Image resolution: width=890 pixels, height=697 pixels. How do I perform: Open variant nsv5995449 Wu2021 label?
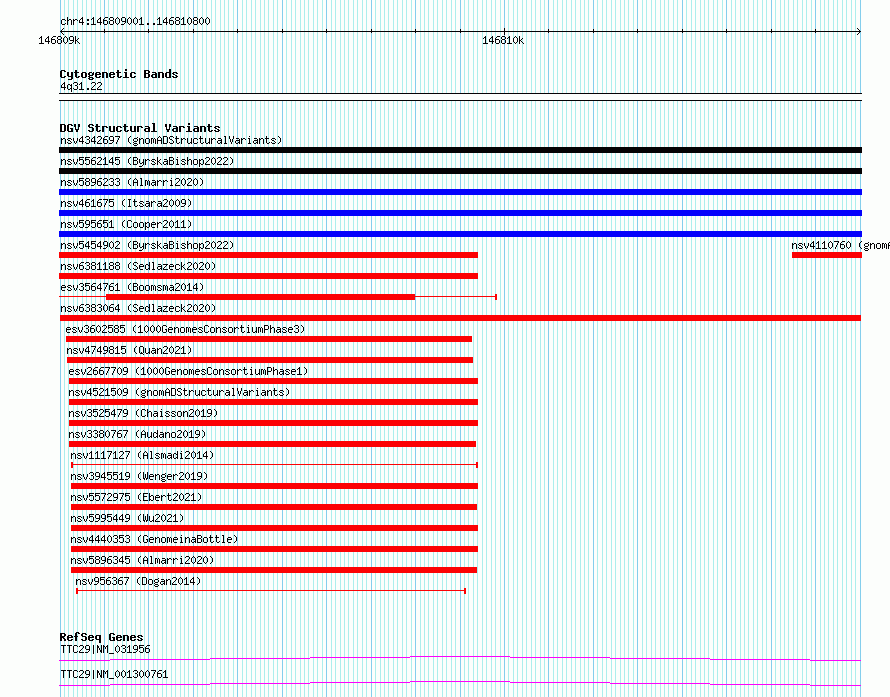tap(127, 518)
